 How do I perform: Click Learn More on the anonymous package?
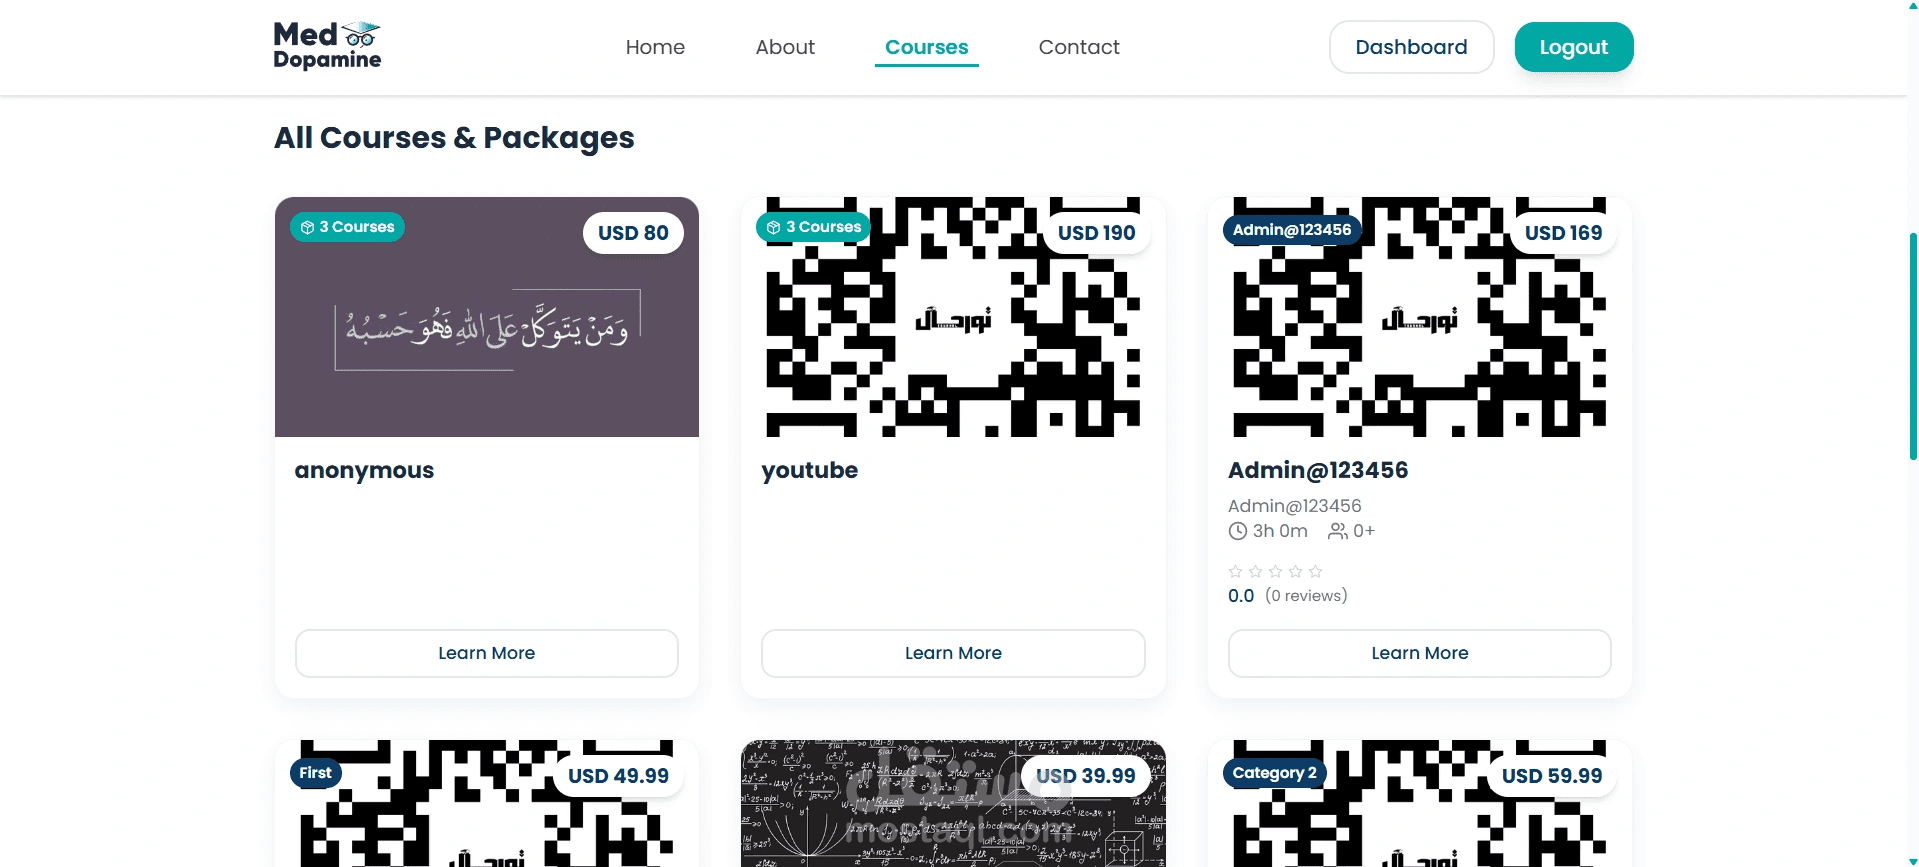tap(487, 653)
